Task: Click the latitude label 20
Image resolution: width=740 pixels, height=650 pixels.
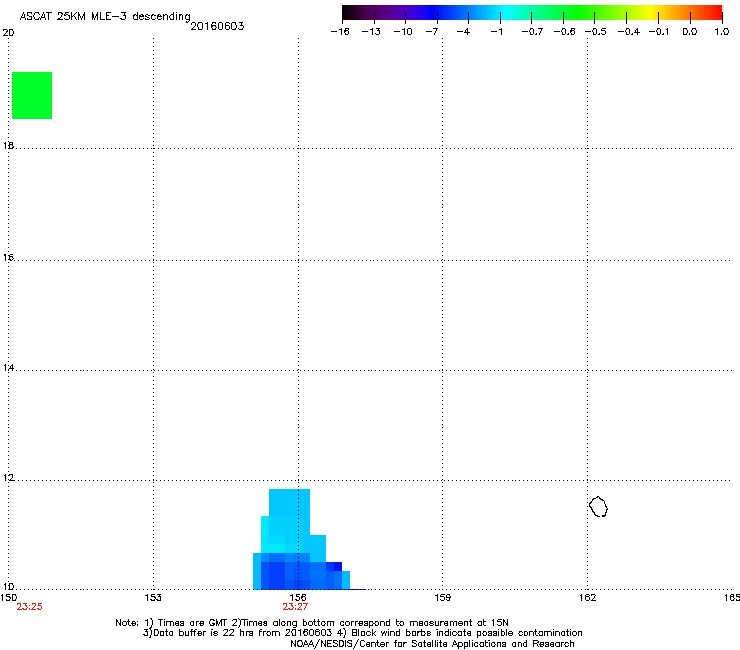Action: 8,33
